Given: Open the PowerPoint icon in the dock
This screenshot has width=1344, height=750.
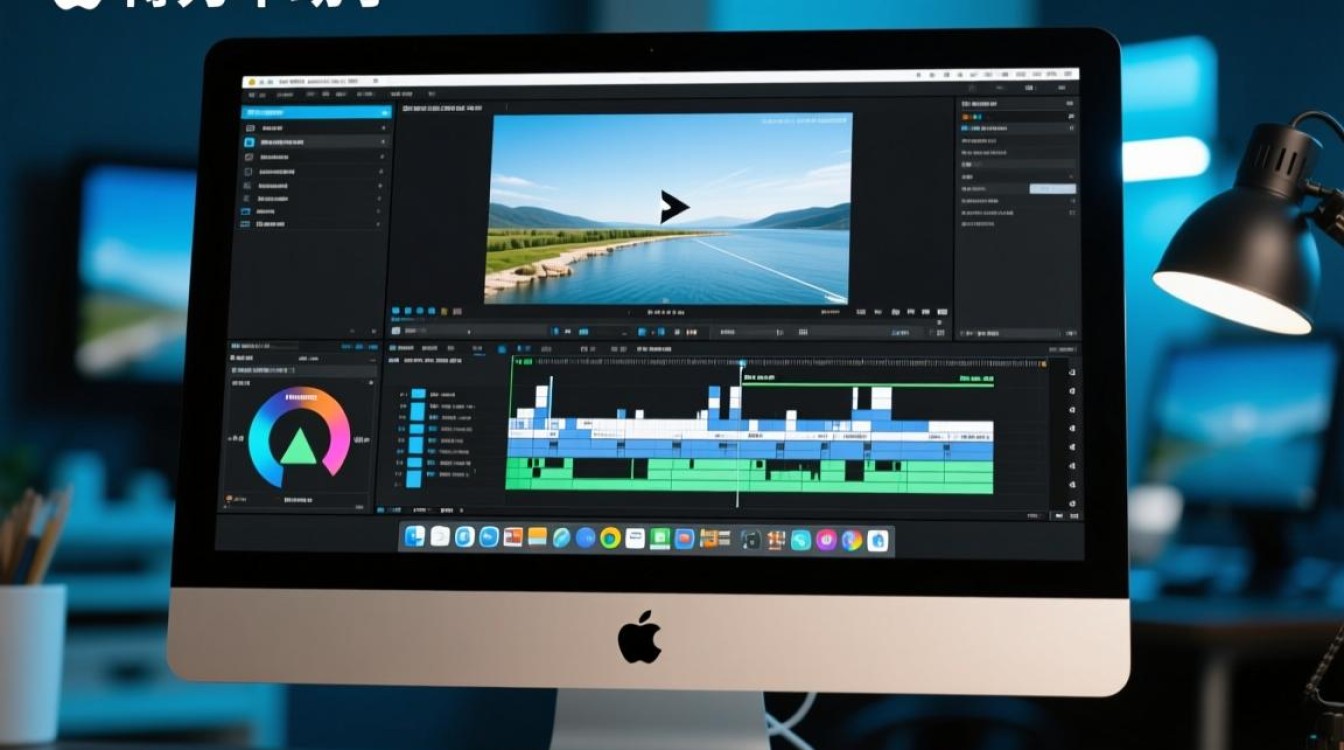Looking at the screenshot, I should [513, 538].
